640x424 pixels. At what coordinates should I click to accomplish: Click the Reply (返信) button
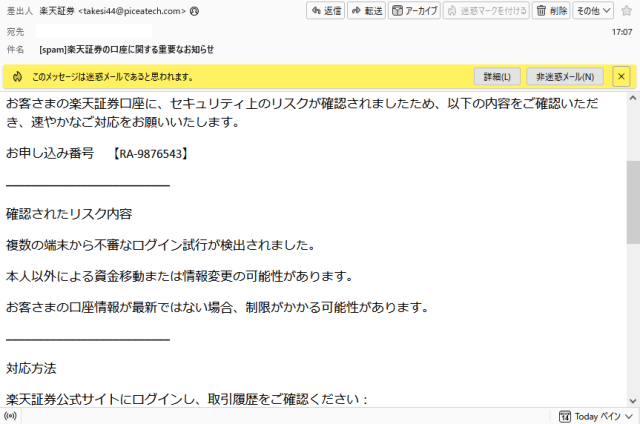[326, 11]
